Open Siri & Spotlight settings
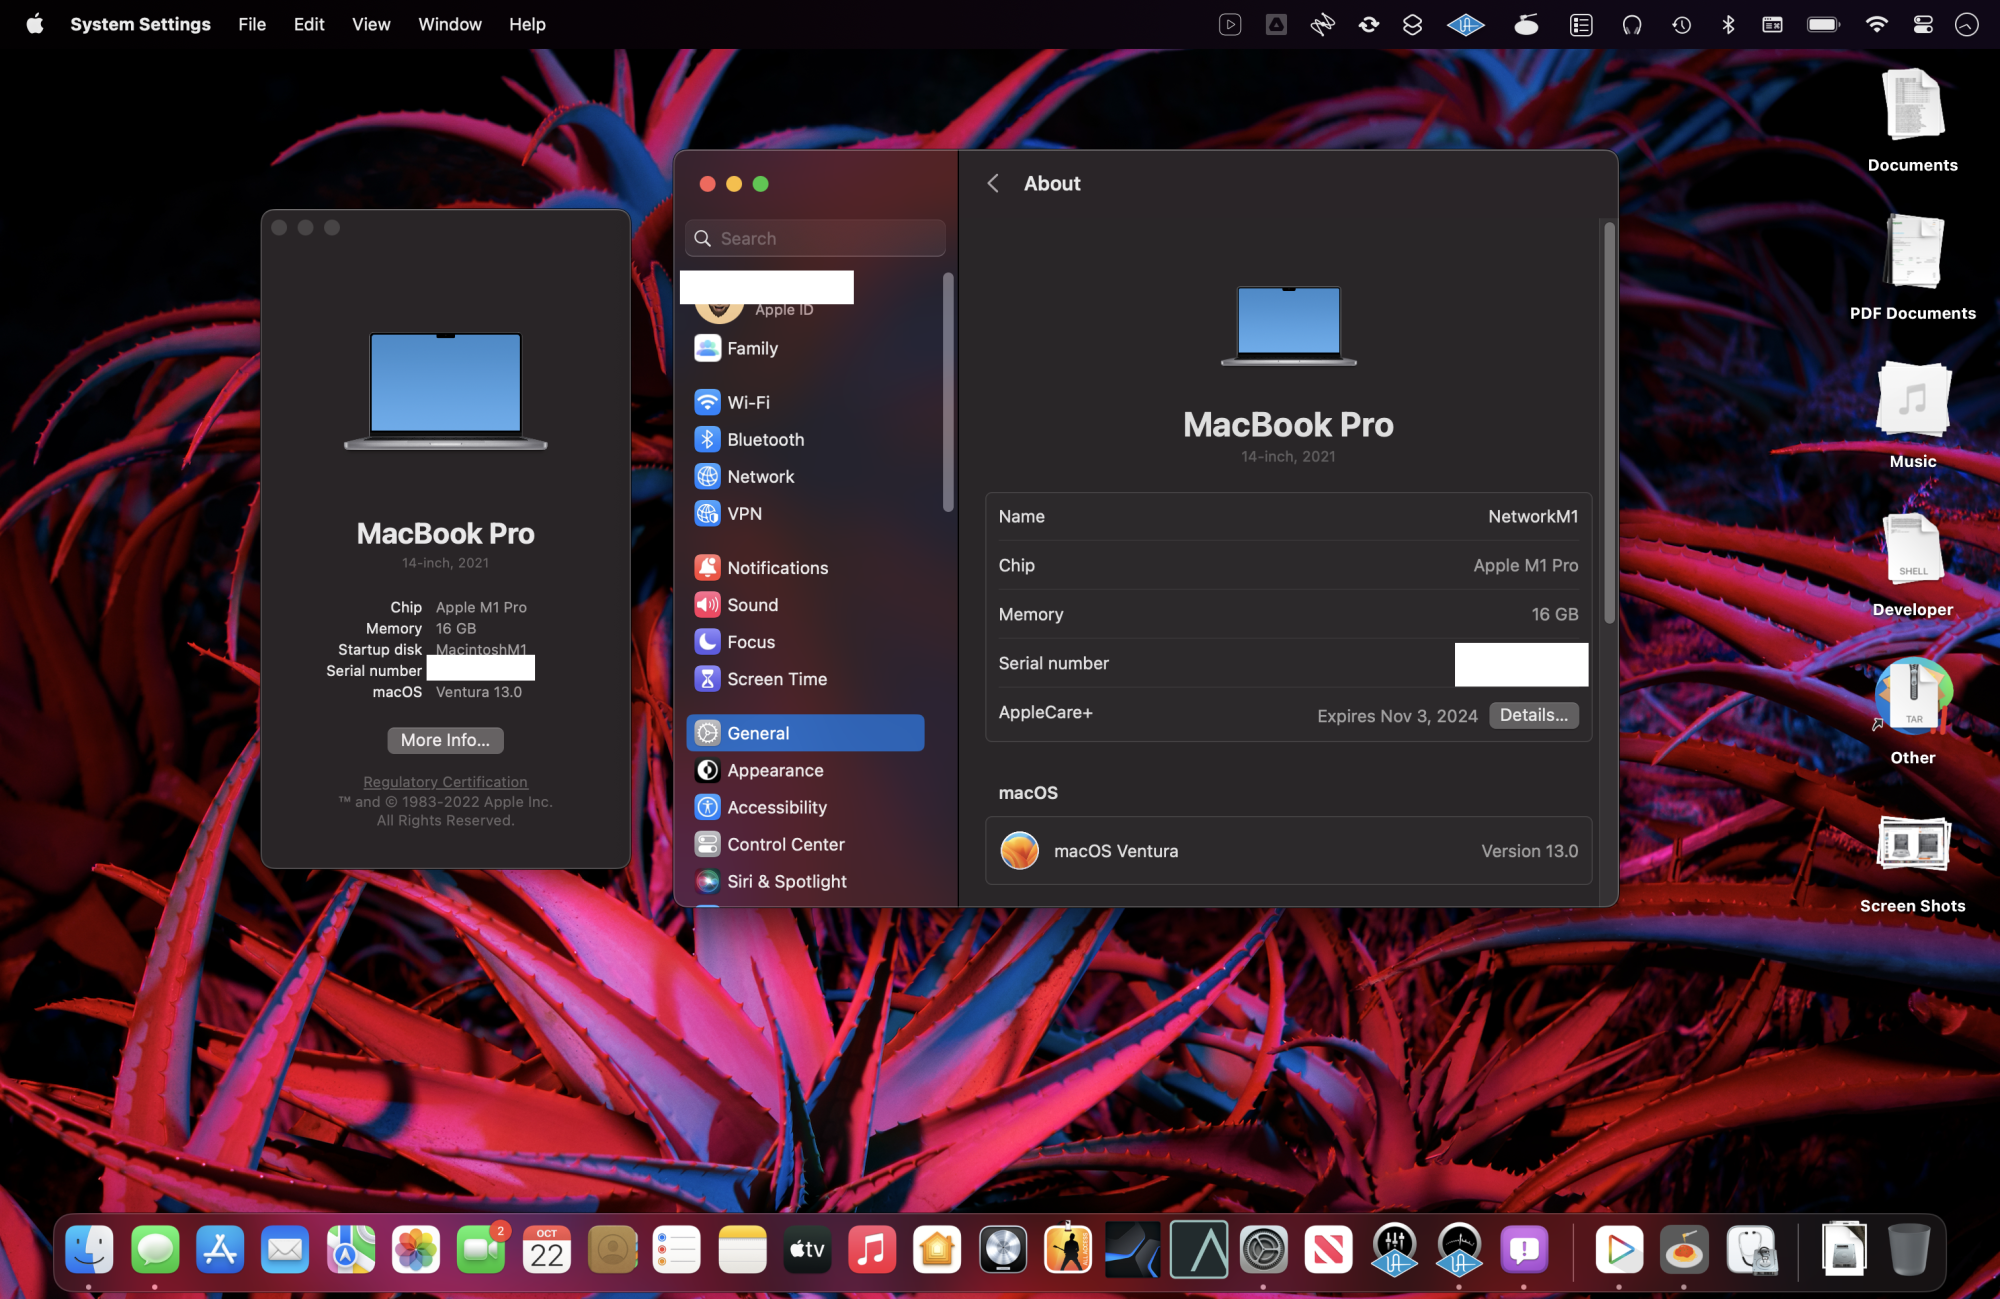 pos(786,881)
